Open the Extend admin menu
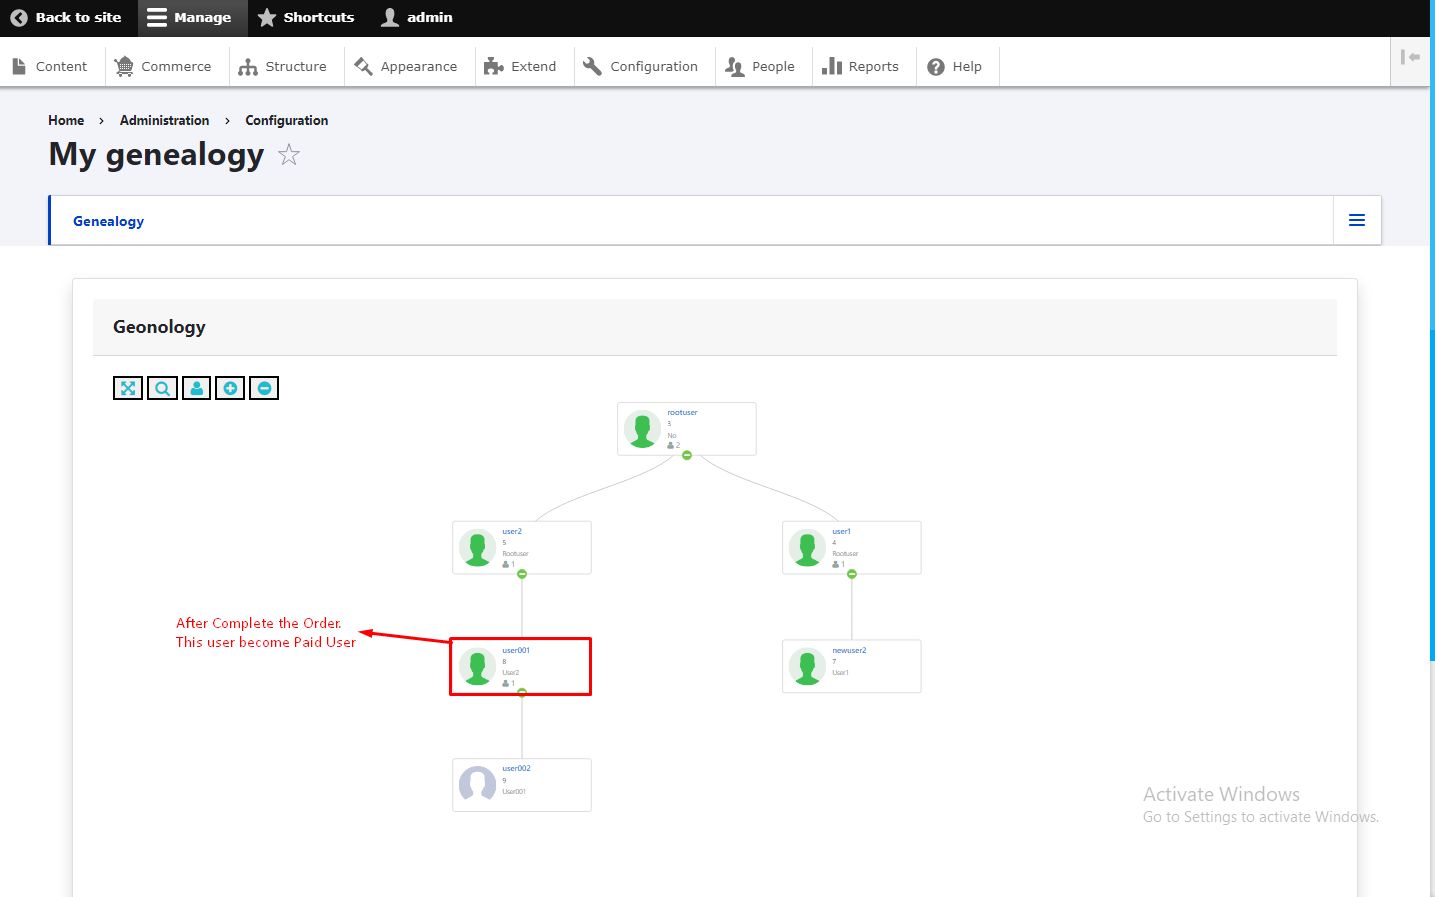This screenshot has height=897, width=1435. click(520, 66)
